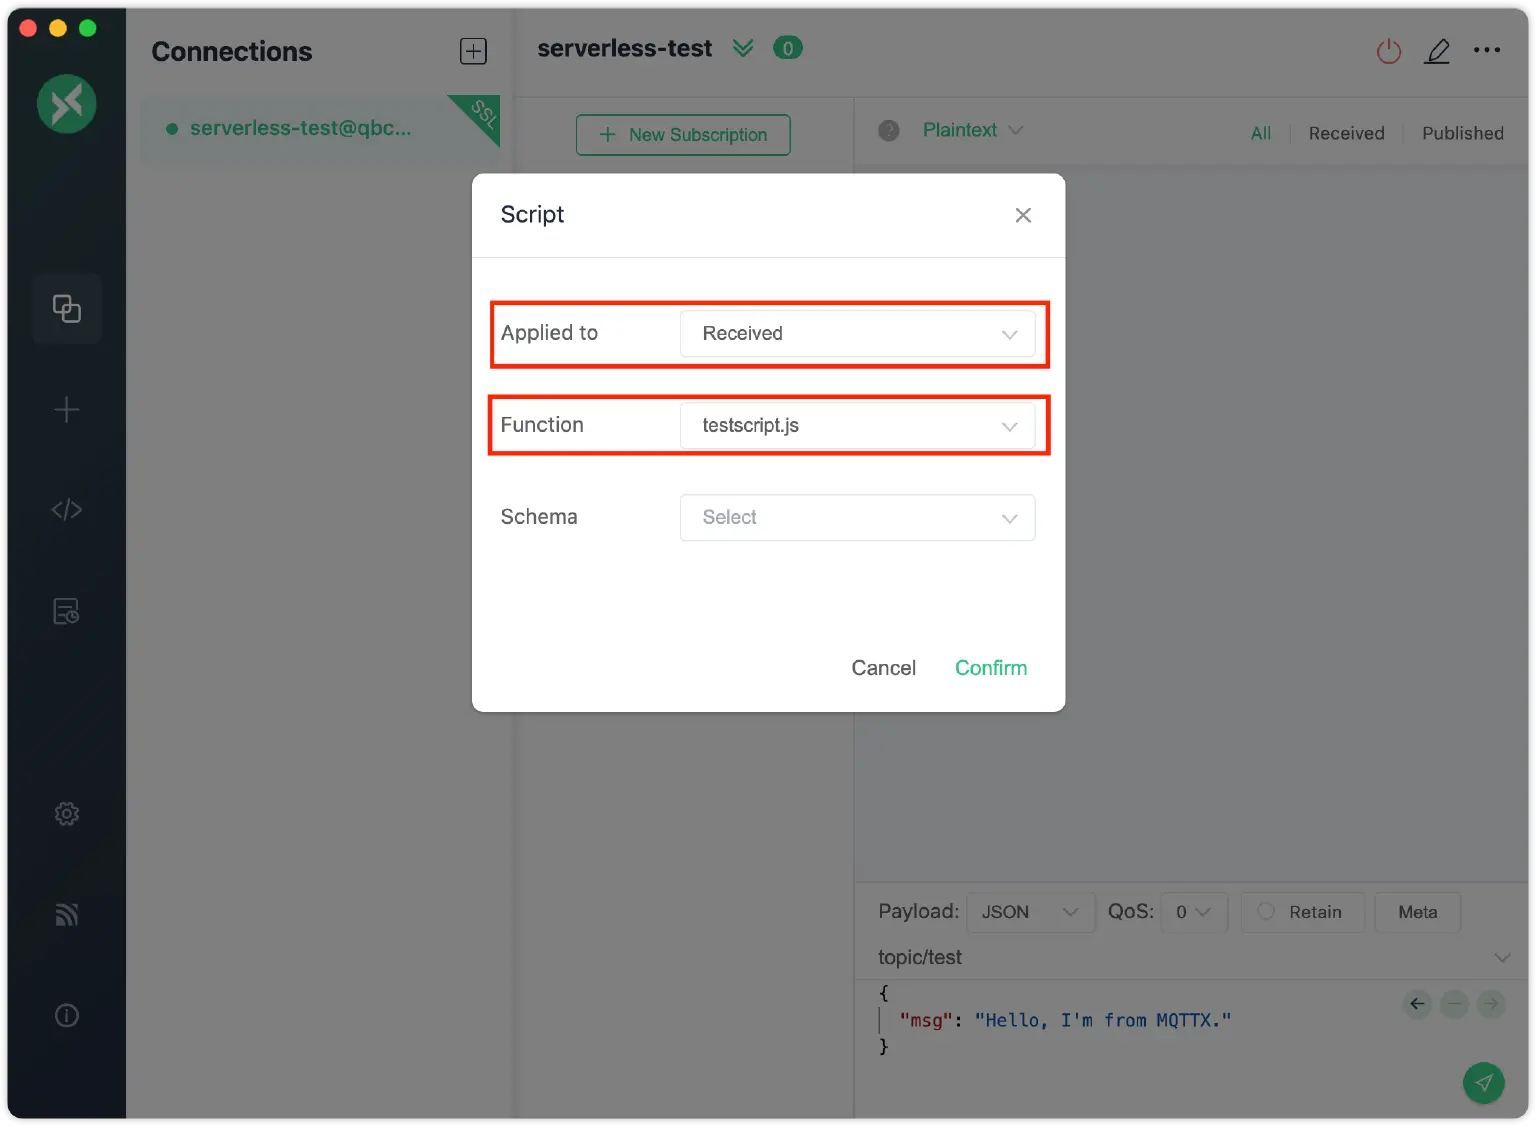Switch to Received messages filter
The width and height of the screenshot is (1536, 1126).
point(1346,133)
